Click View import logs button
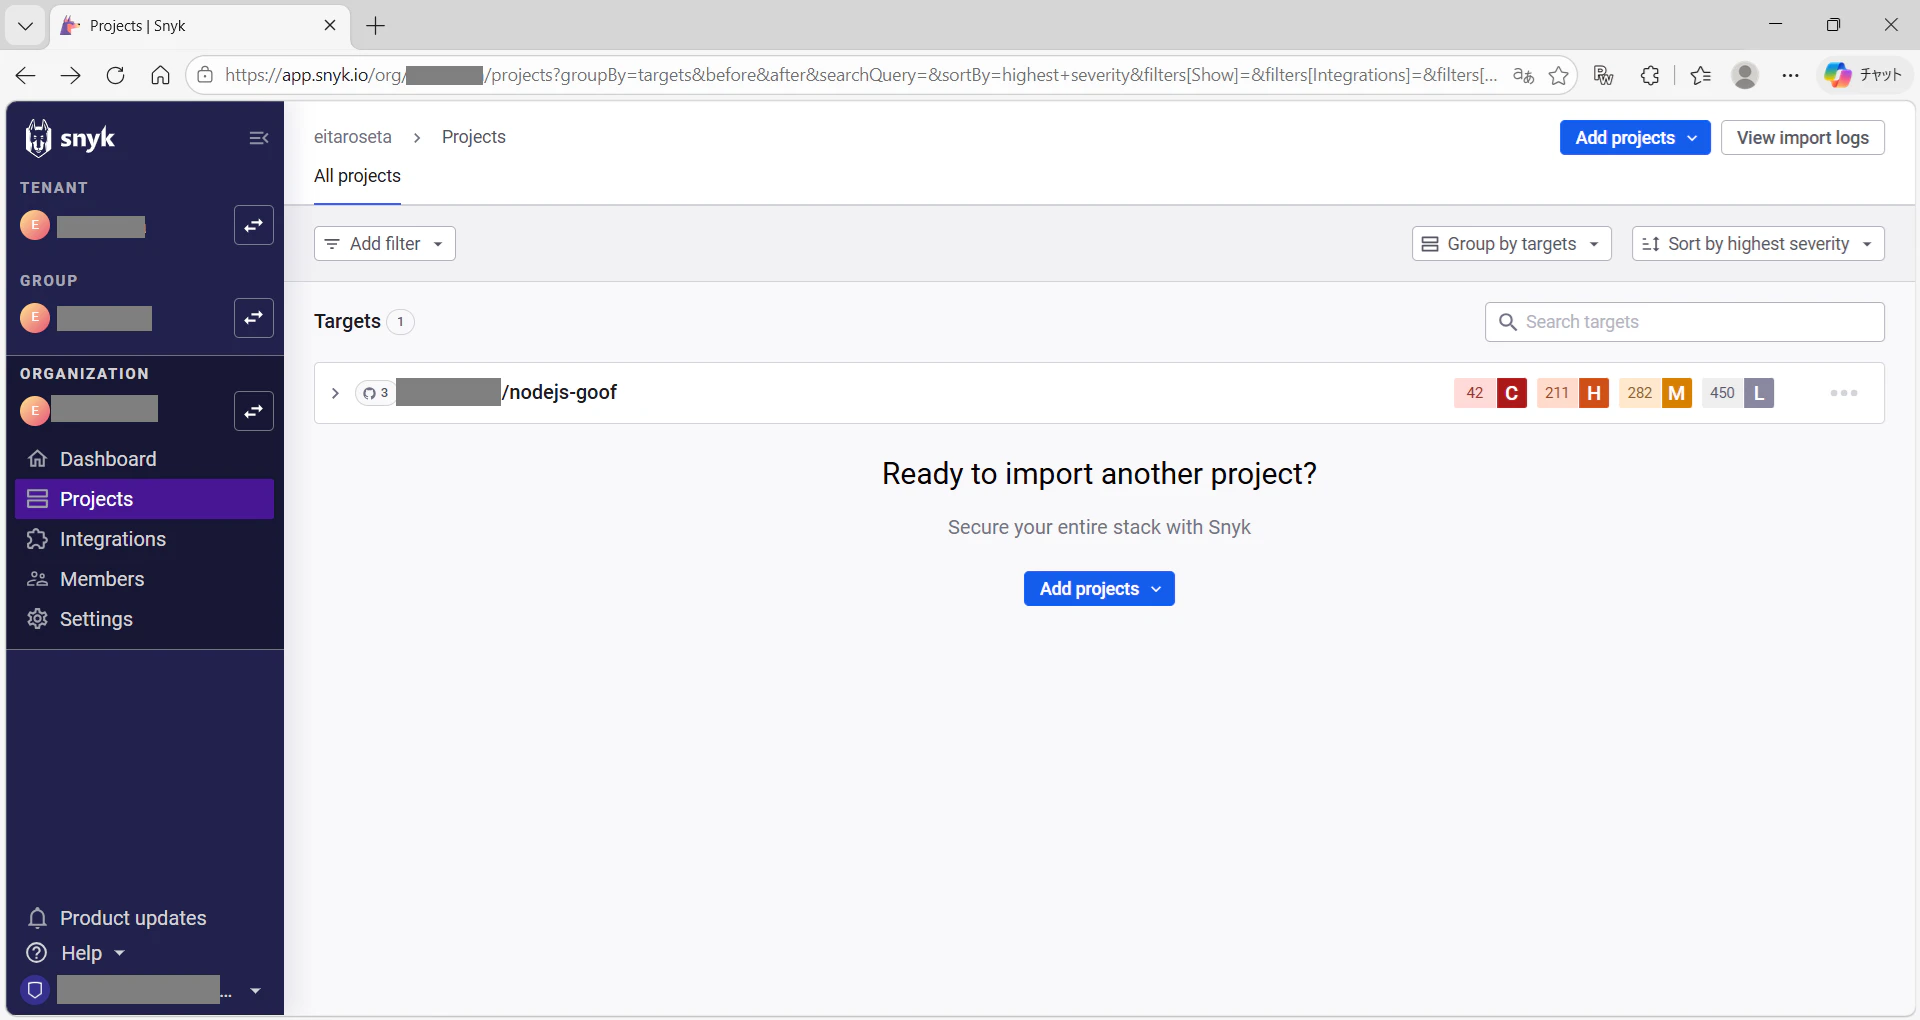The image size is (1920, 1020). 1803,138
